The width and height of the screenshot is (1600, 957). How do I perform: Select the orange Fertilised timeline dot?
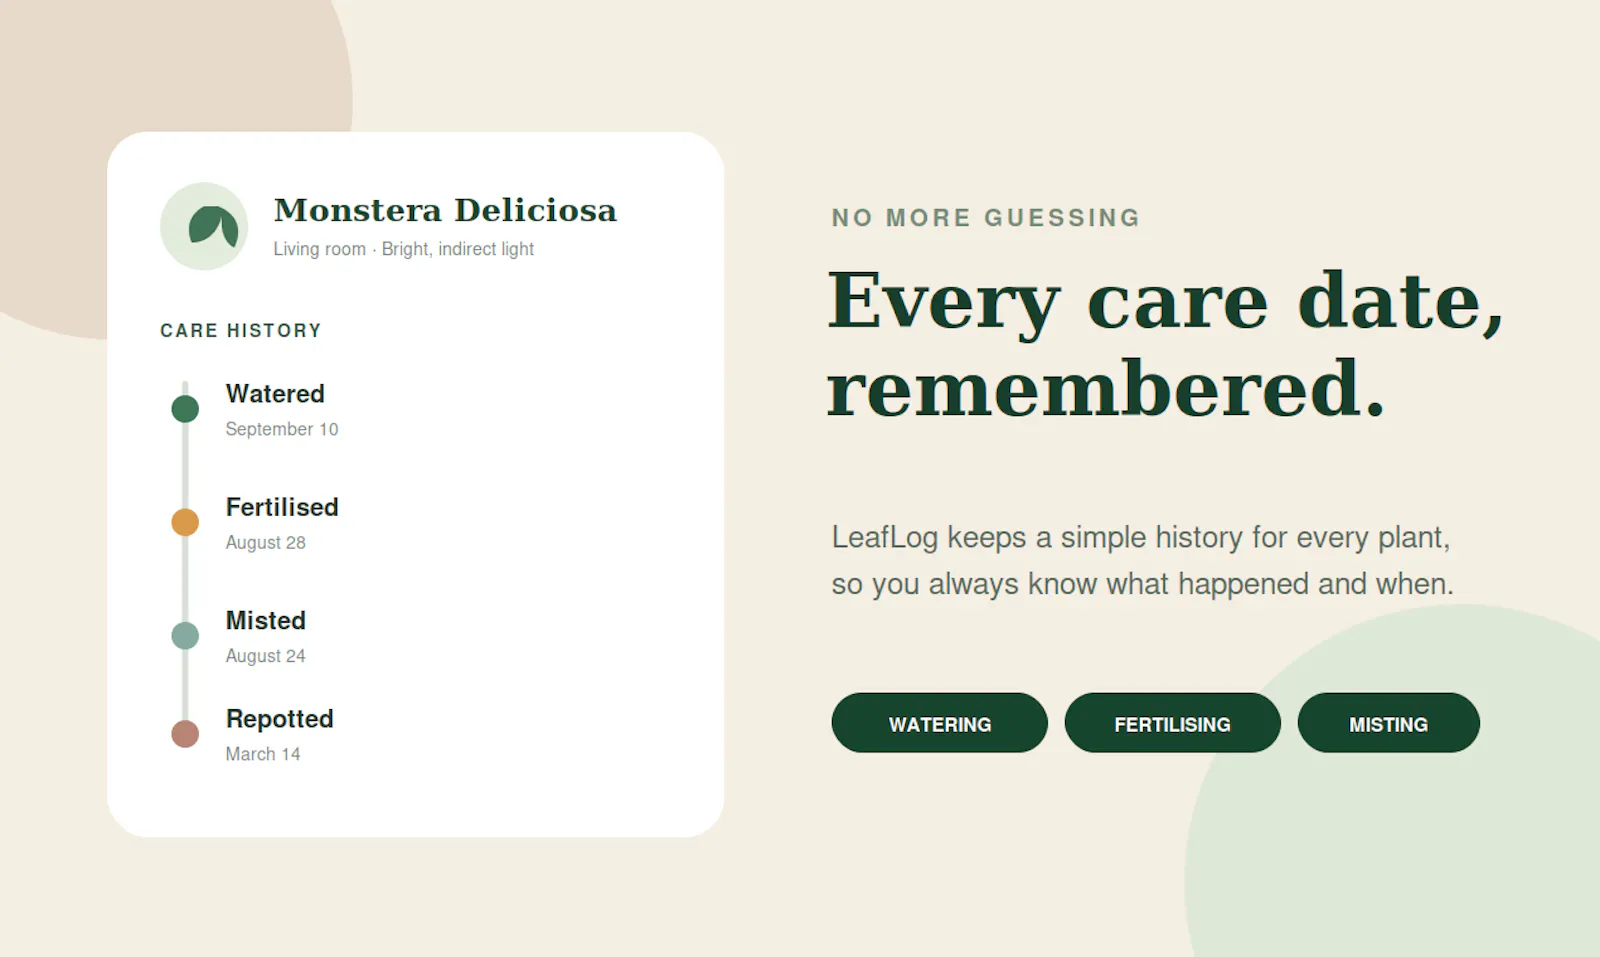(185, 522)
